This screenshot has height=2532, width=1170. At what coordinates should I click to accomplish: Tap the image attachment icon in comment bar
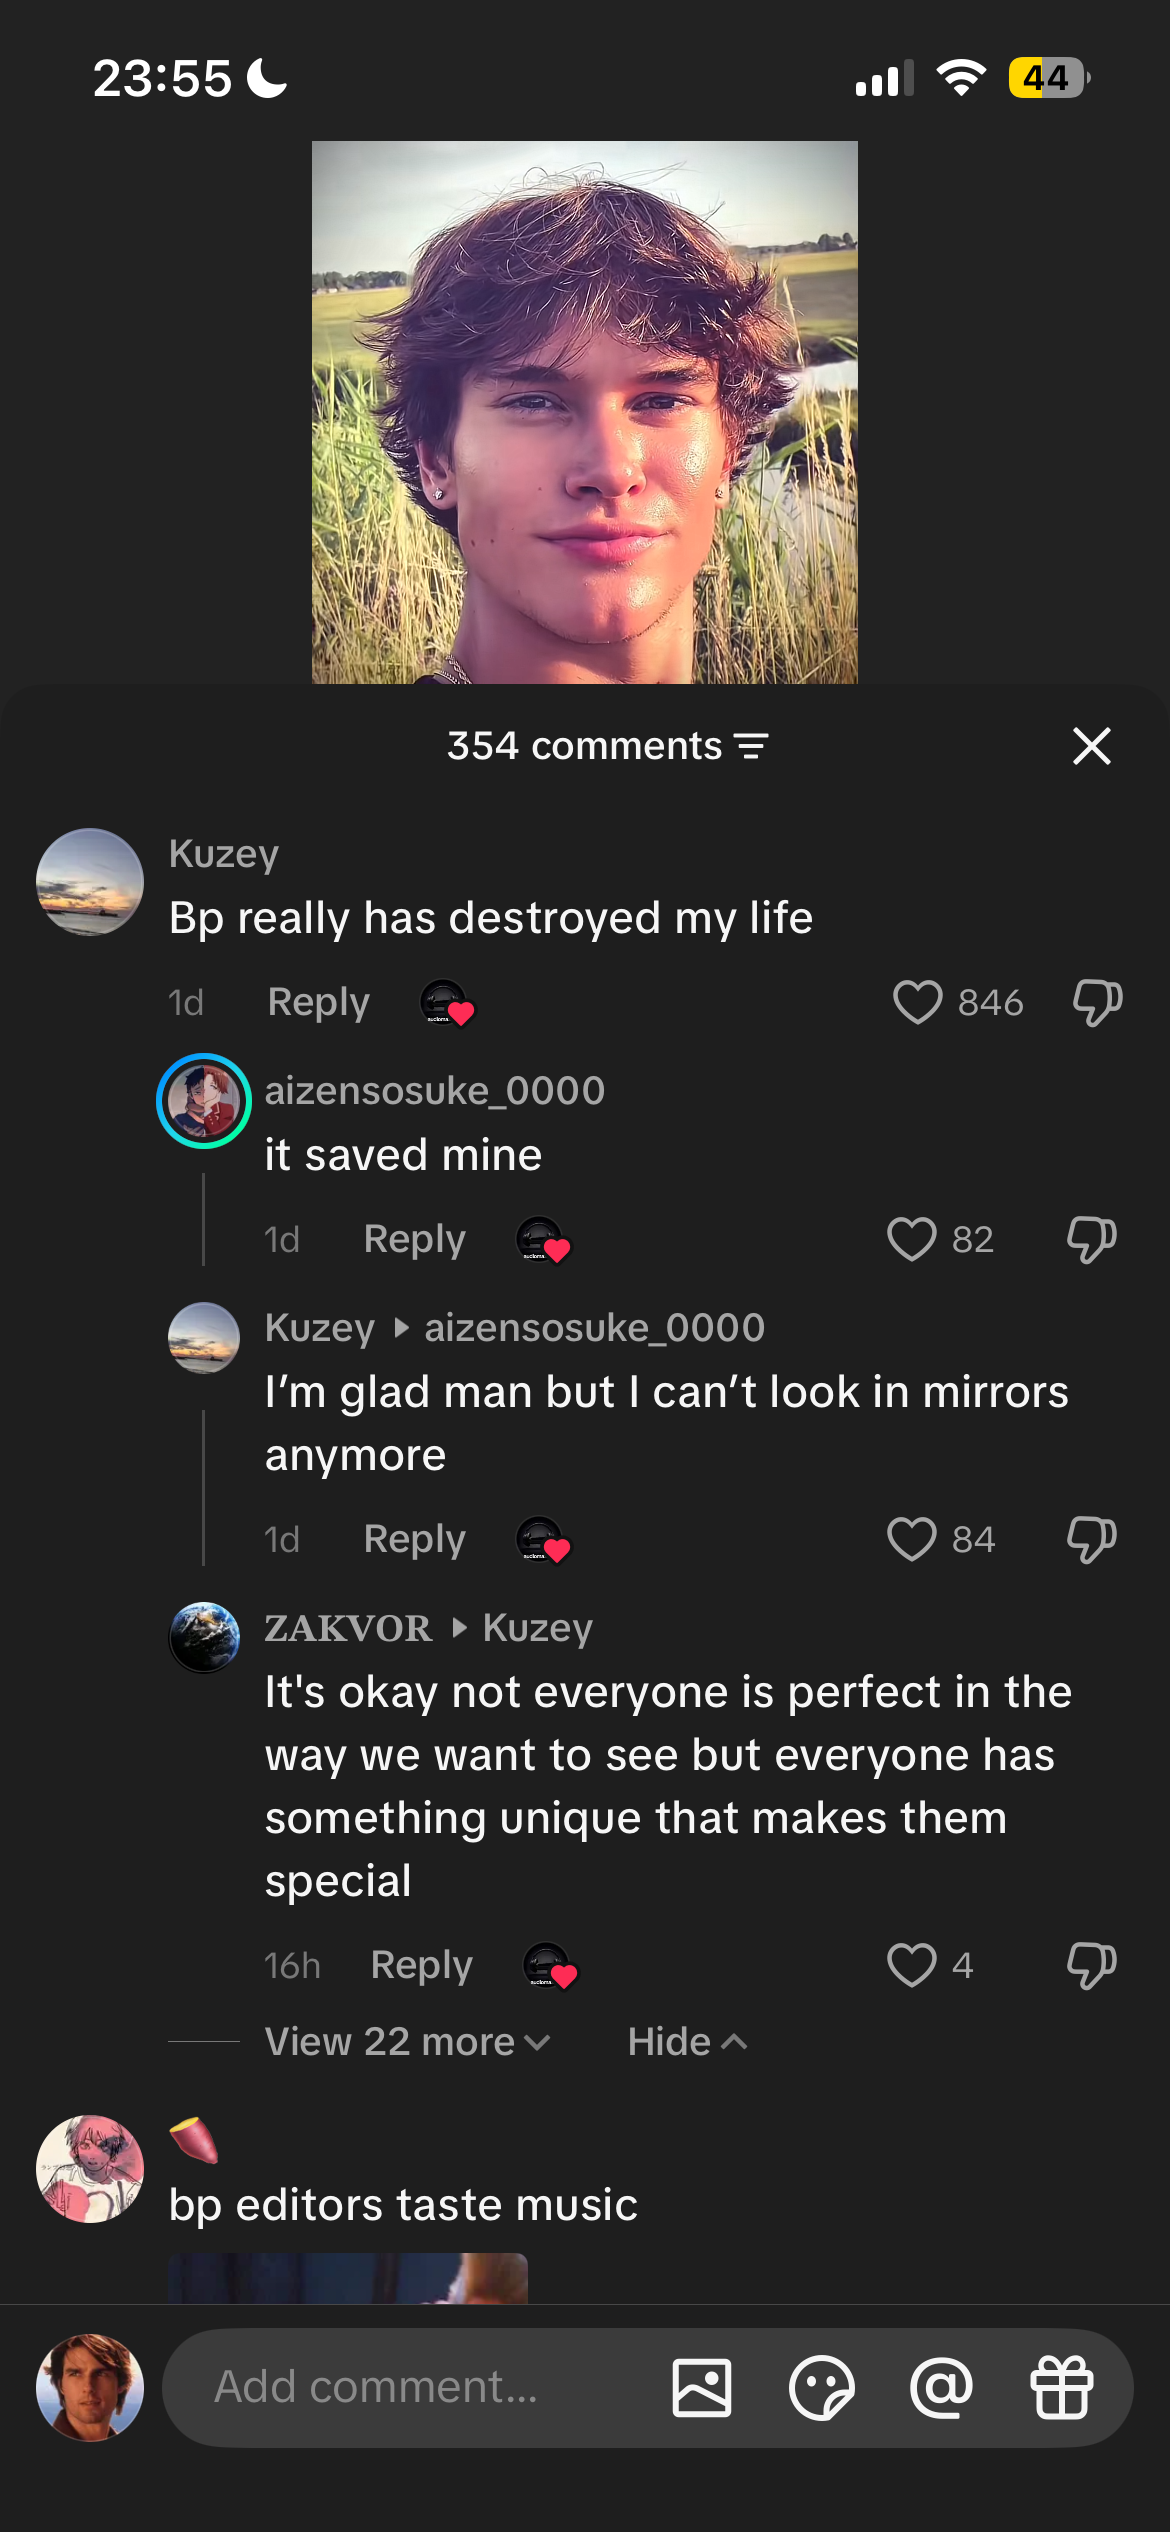[x=701, y=2387]
